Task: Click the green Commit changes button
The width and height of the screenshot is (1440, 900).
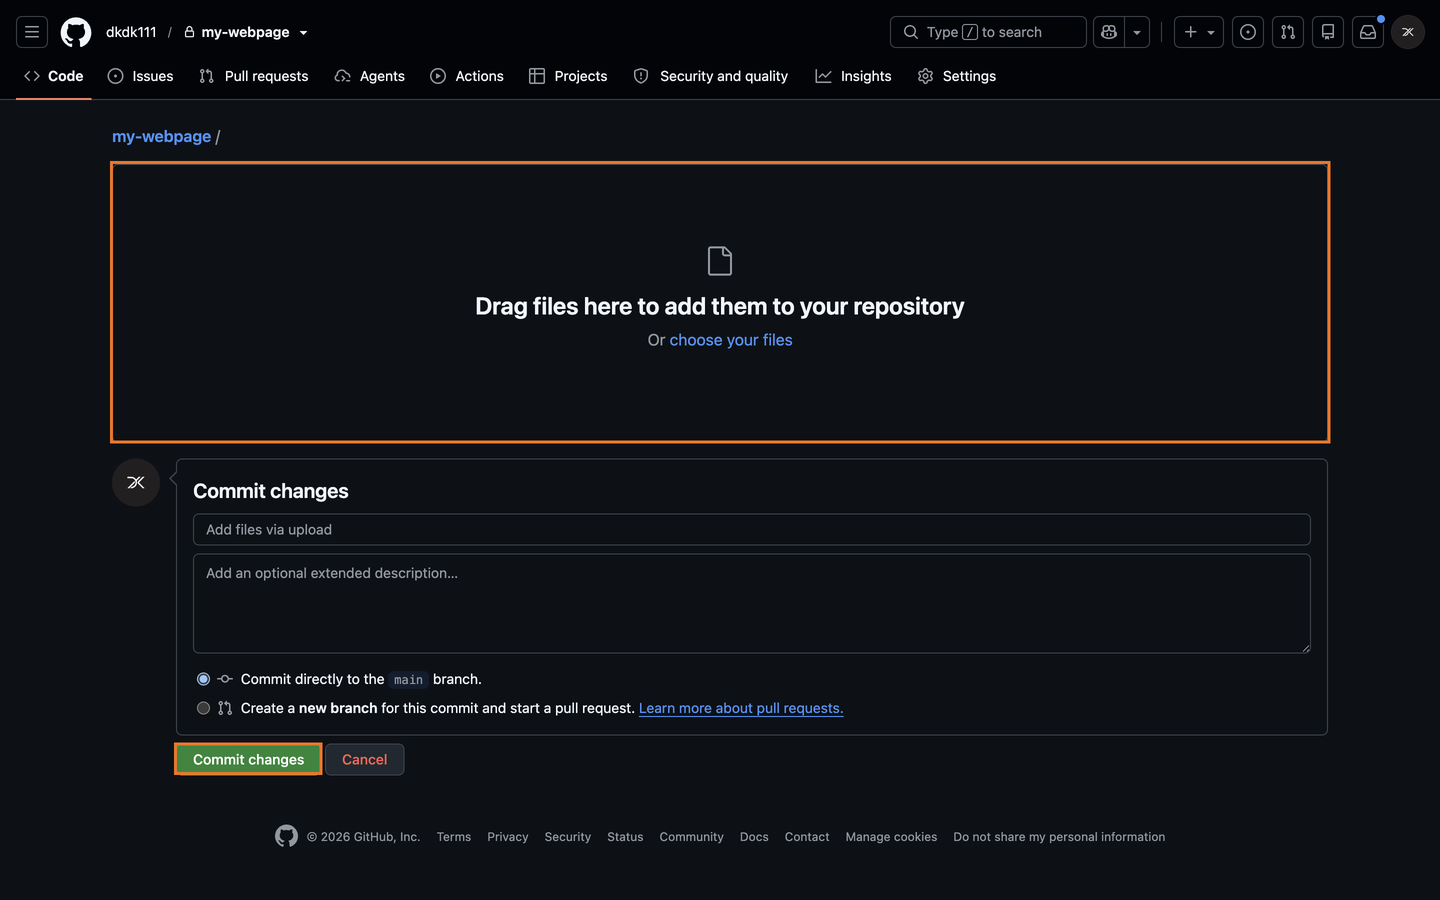Action: [x=248, y=759]
